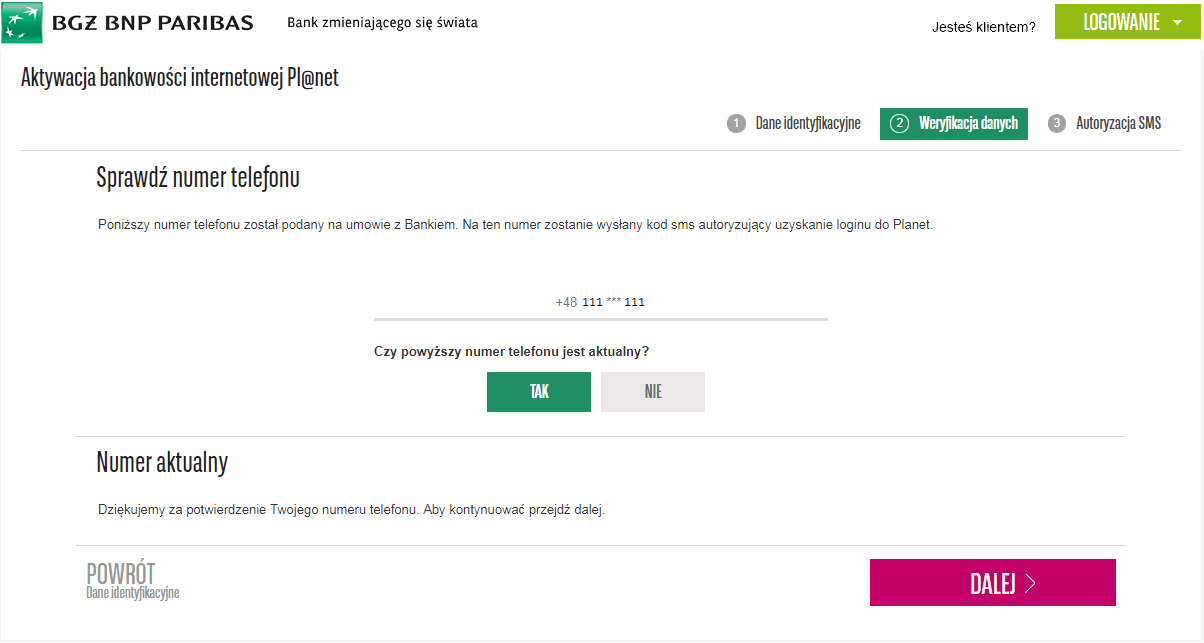Click the step 1 number circle

pos(737,124)
